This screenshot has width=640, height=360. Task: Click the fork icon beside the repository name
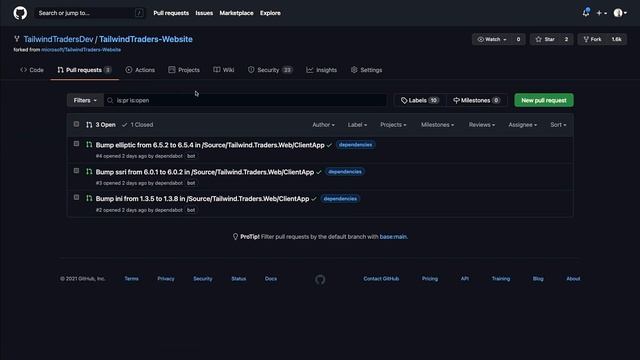click(x=17, y=39)
